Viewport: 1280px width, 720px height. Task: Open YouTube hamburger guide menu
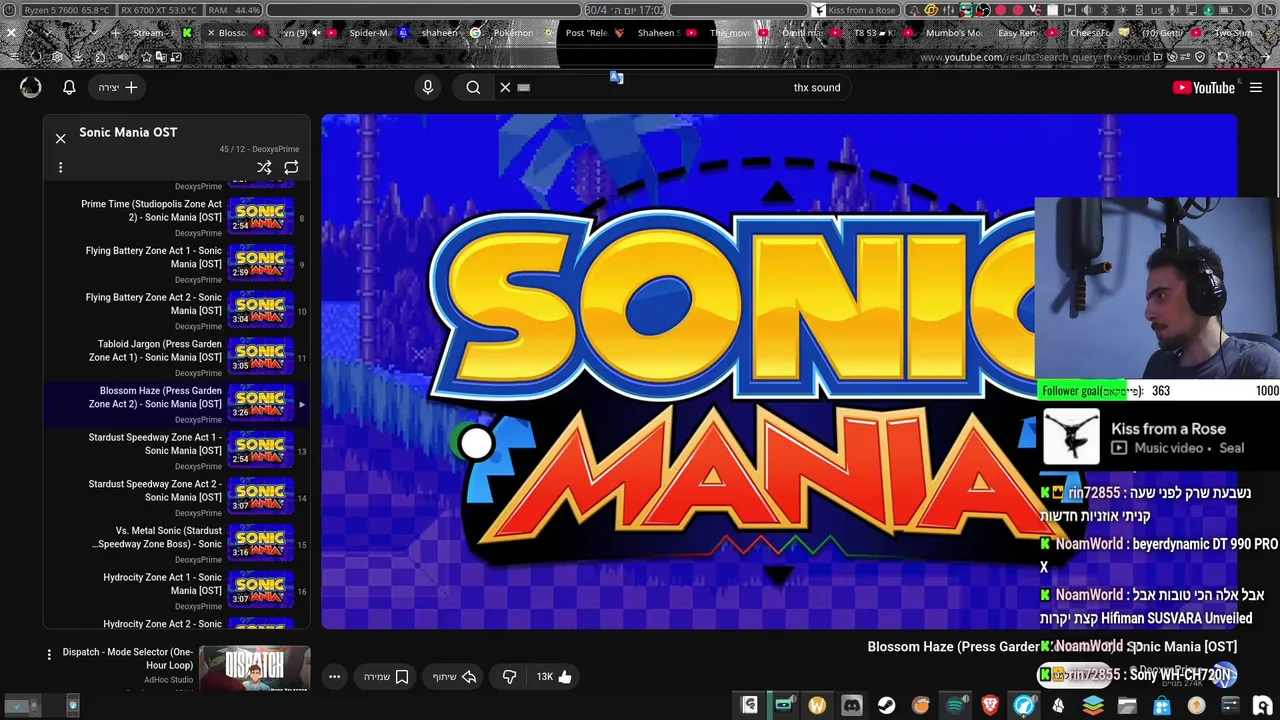point(1256,87)
